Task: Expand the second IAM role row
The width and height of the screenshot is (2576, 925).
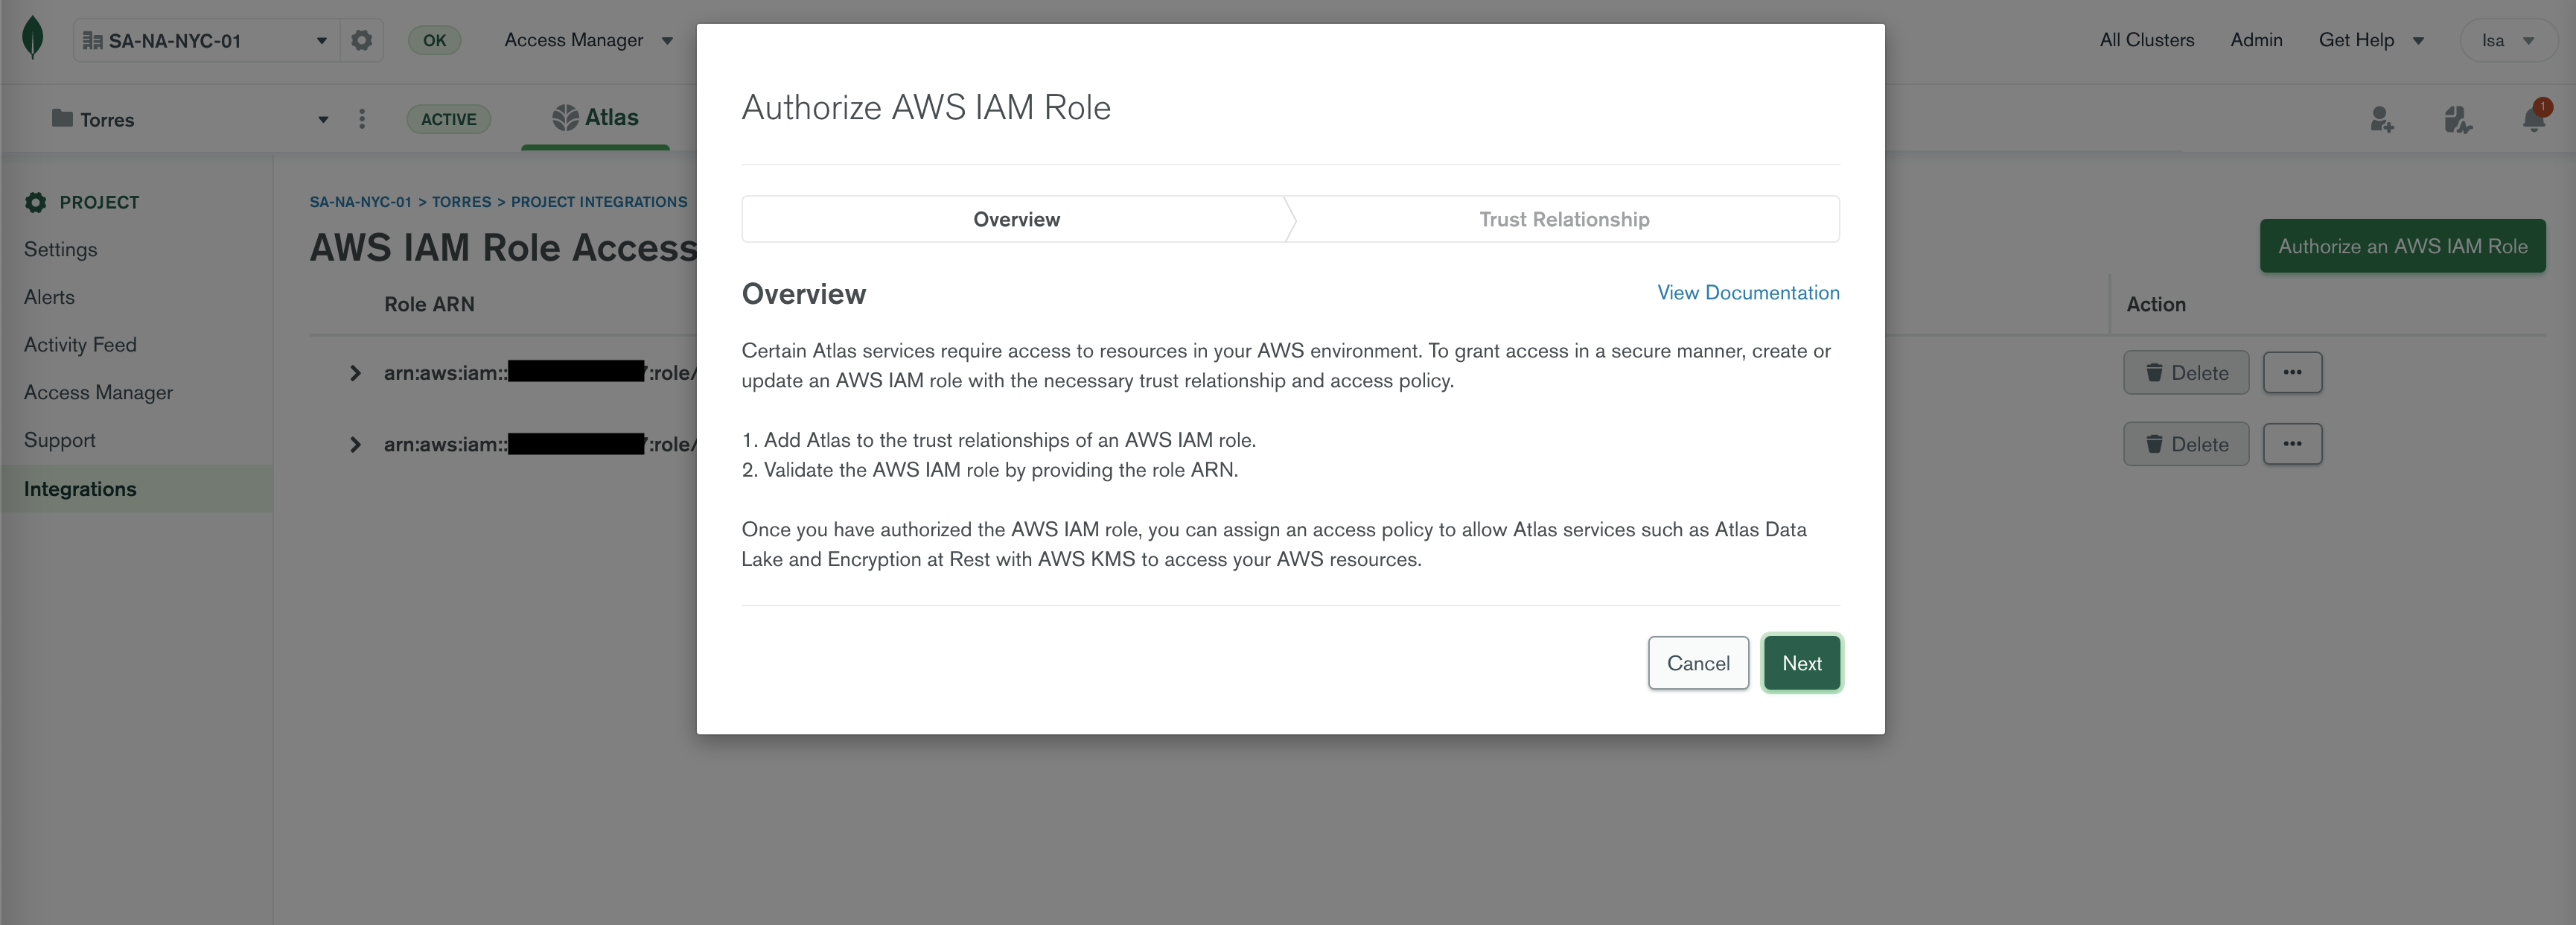Action: coord(355,444)
